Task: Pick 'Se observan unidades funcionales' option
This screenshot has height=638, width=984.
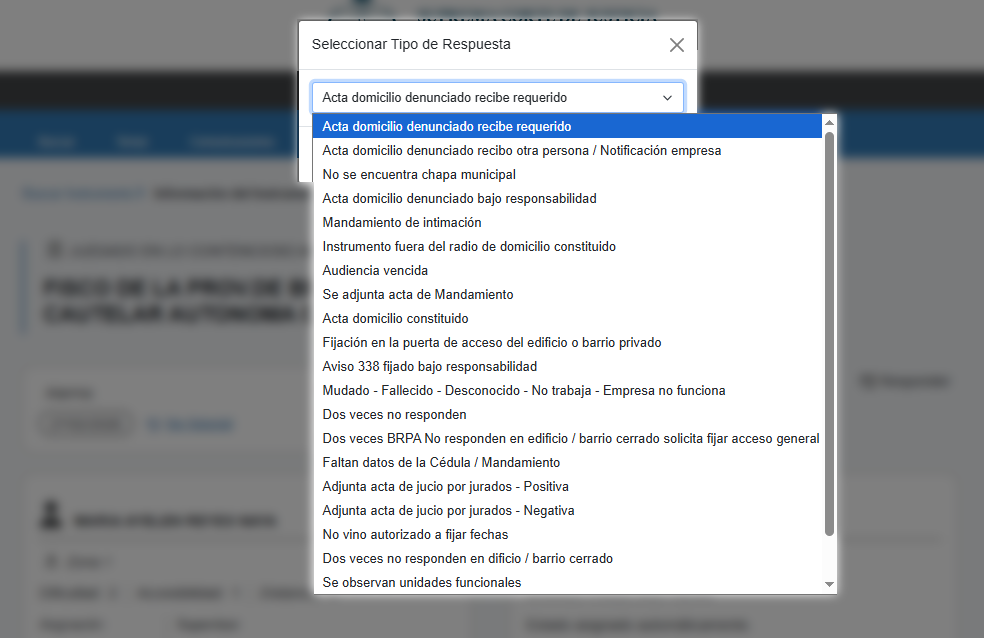Action: (x=421, y=583)
